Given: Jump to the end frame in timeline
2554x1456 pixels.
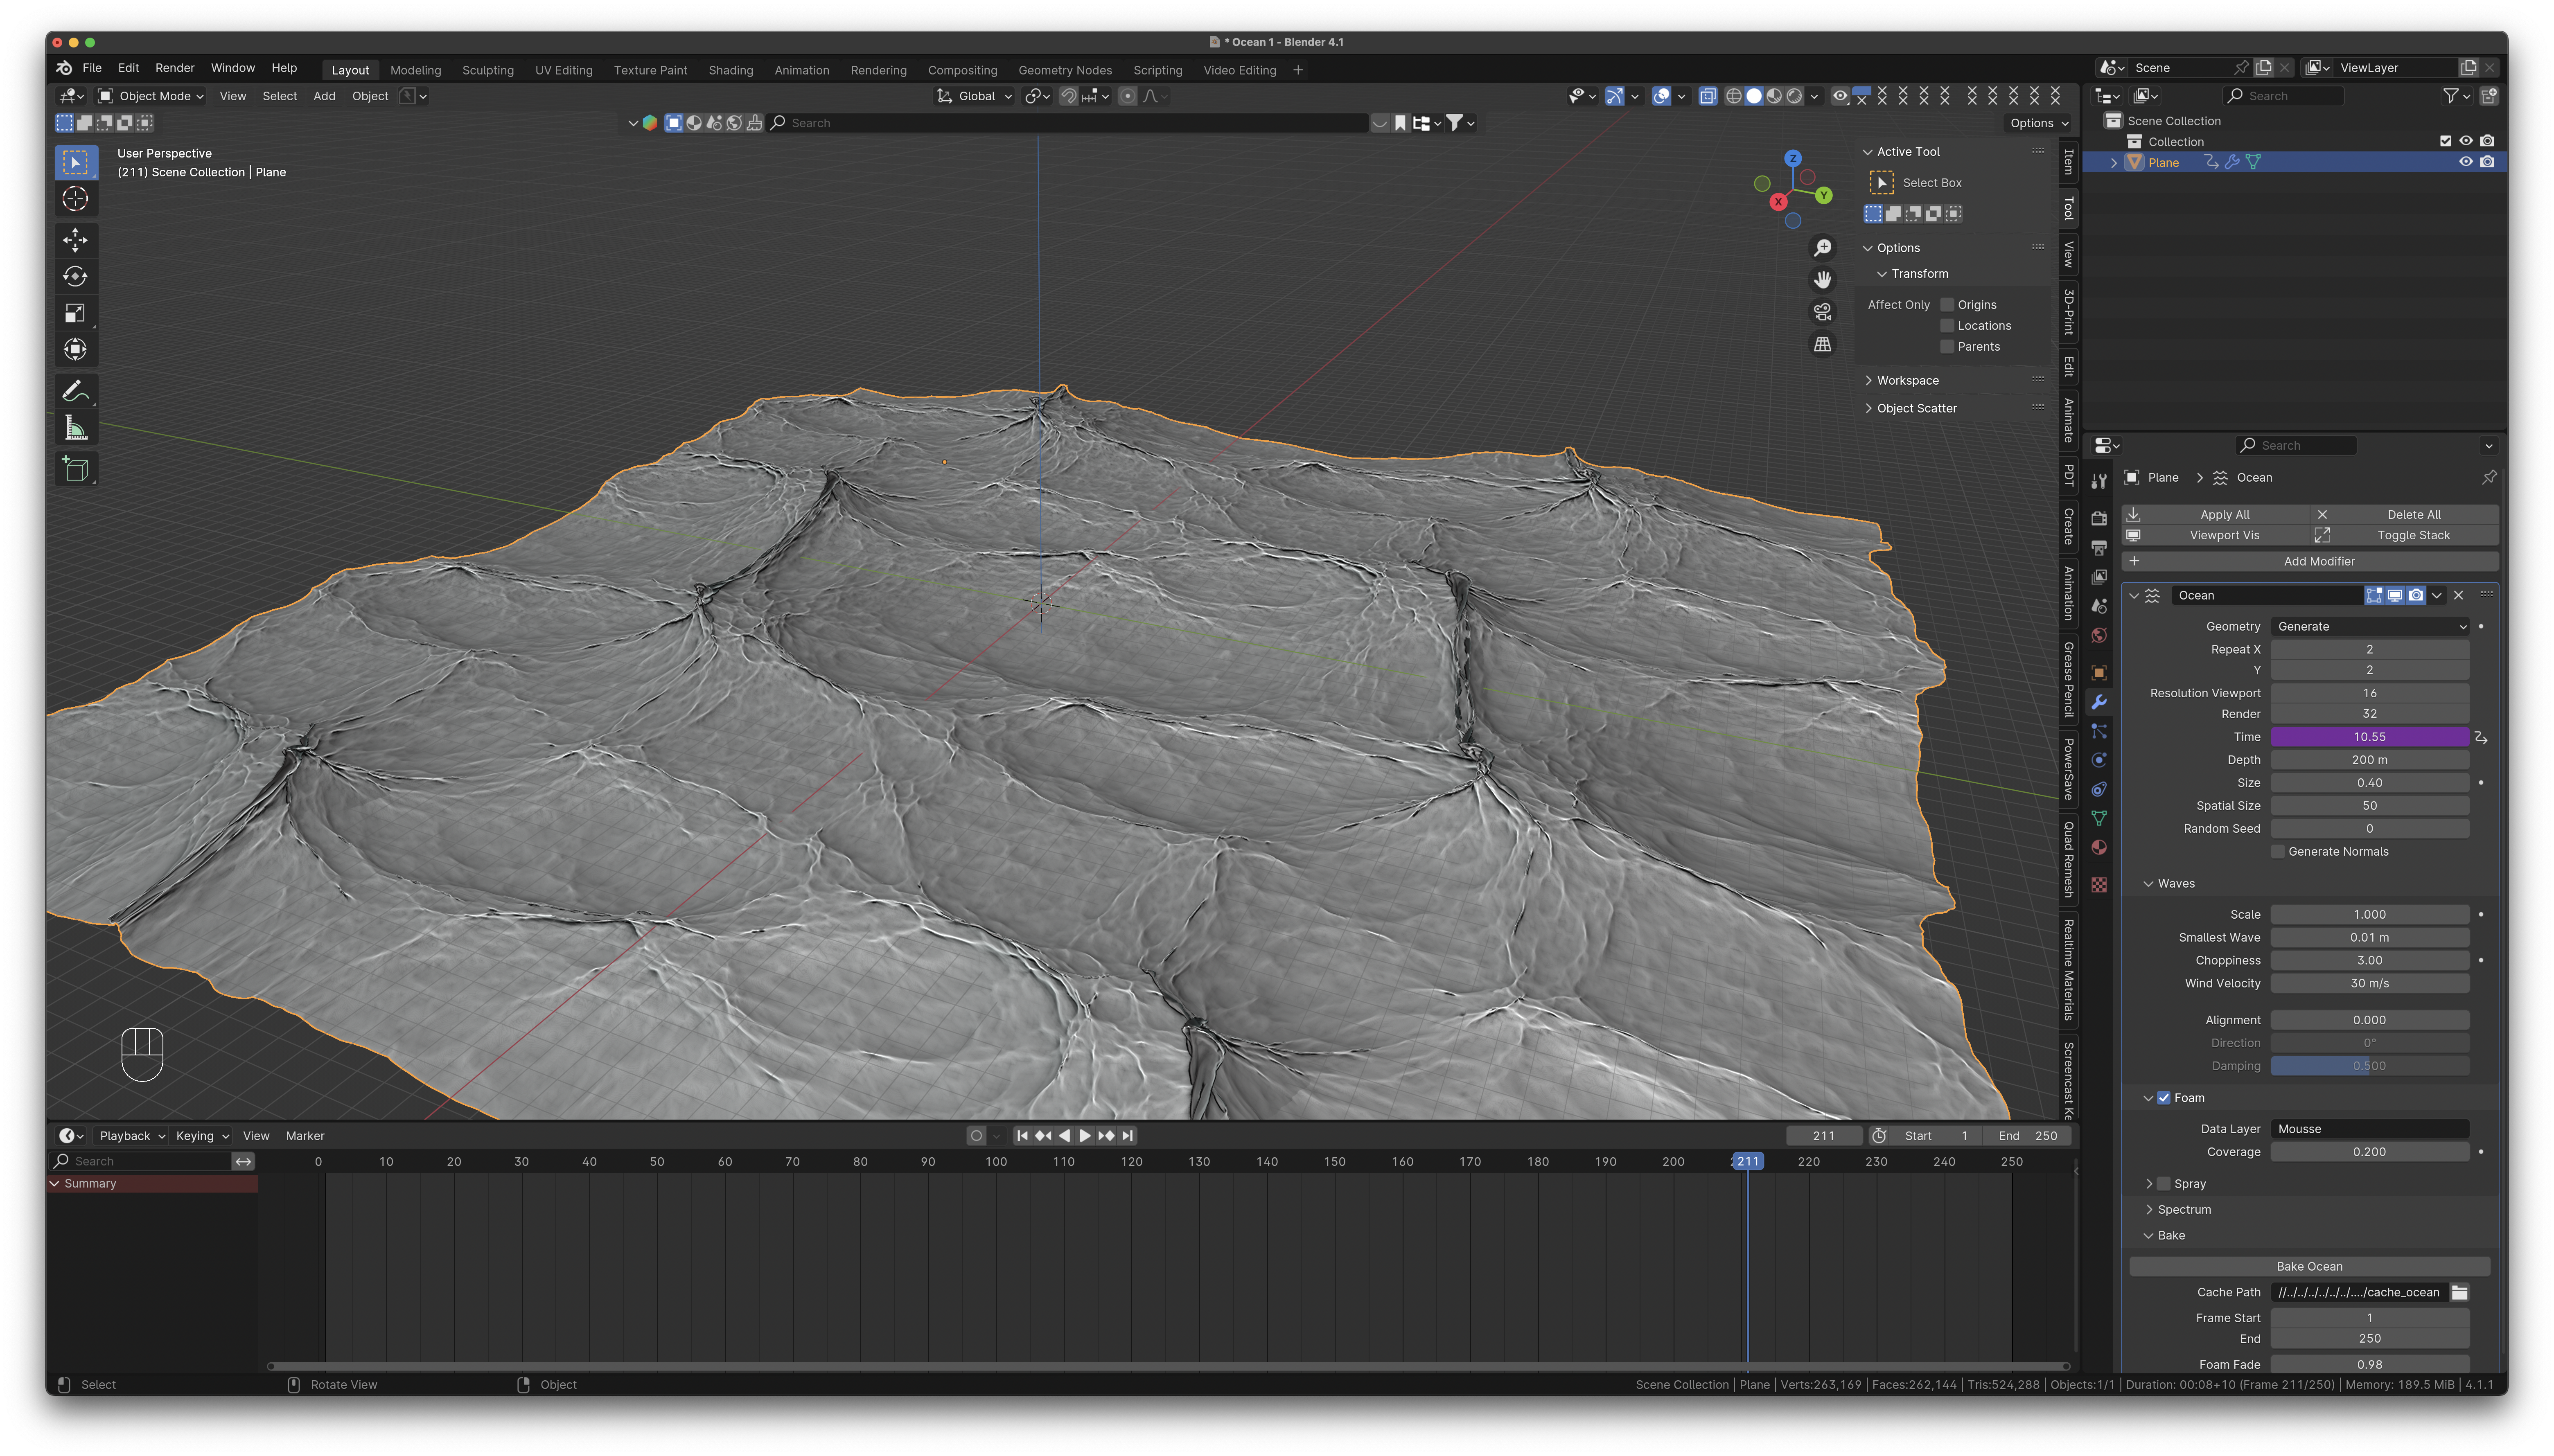Looking at the screenshot, I should pyautogui.click(x=1128, y=1136).
